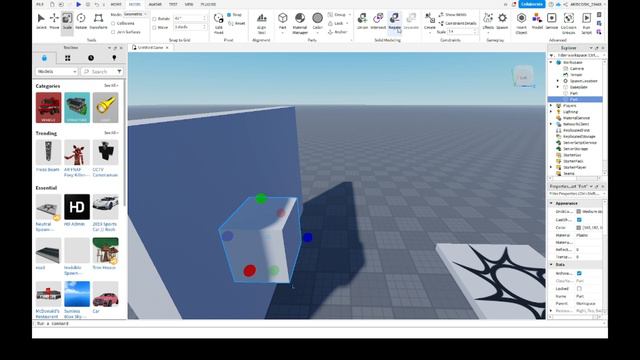Toggle the Move snap checkbox

(154, 27)
